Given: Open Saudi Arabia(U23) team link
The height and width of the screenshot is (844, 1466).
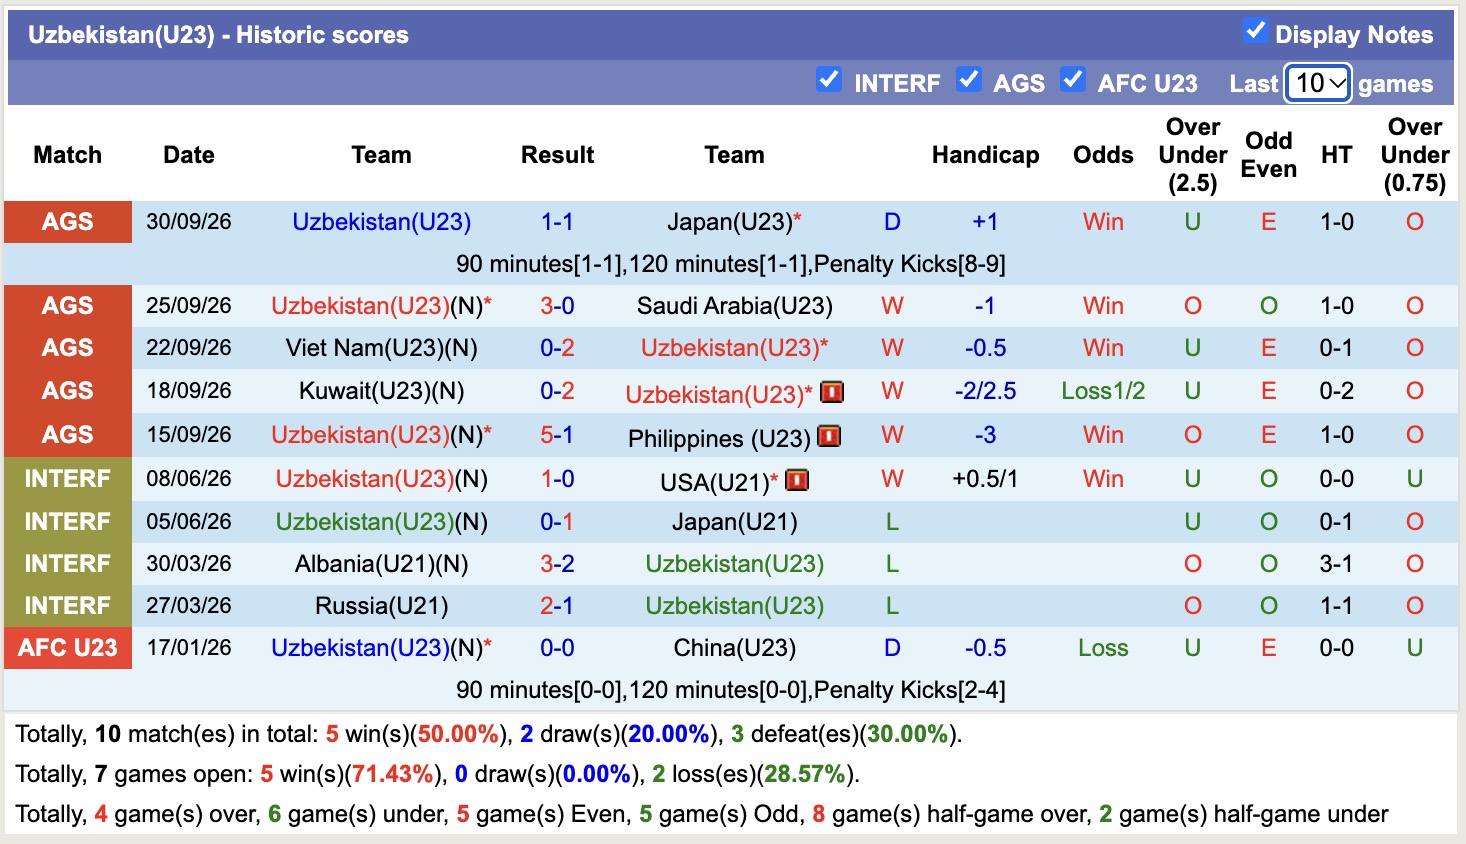Looking at the screenshot, I should (735, 306).
